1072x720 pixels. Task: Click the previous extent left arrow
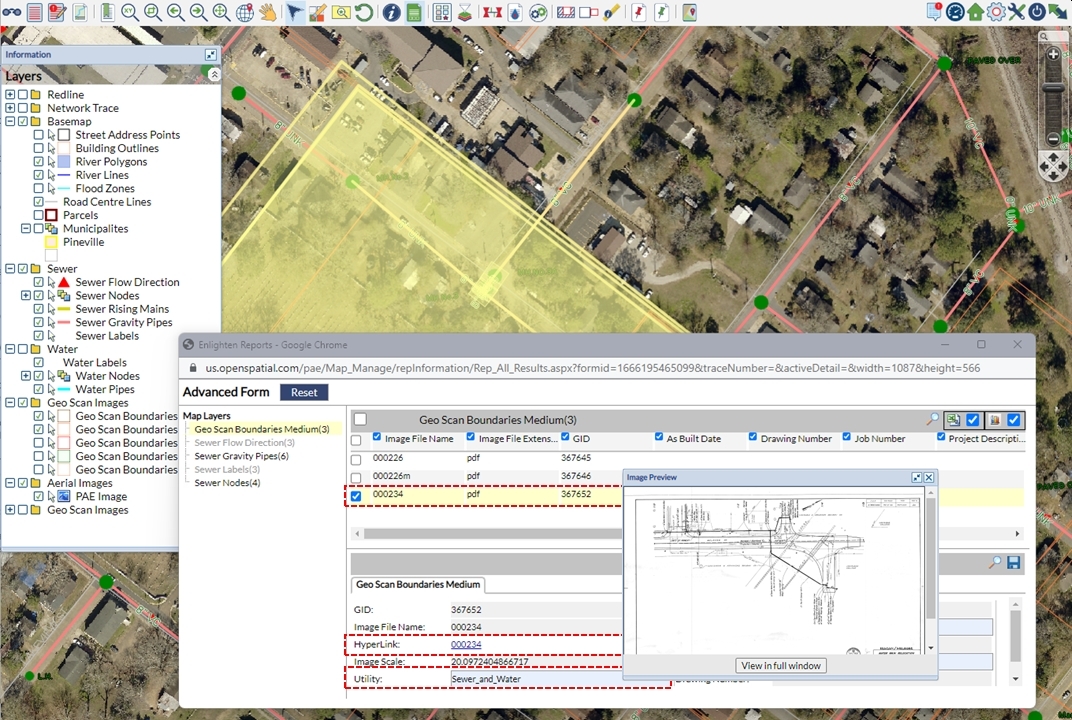point(175,12)
